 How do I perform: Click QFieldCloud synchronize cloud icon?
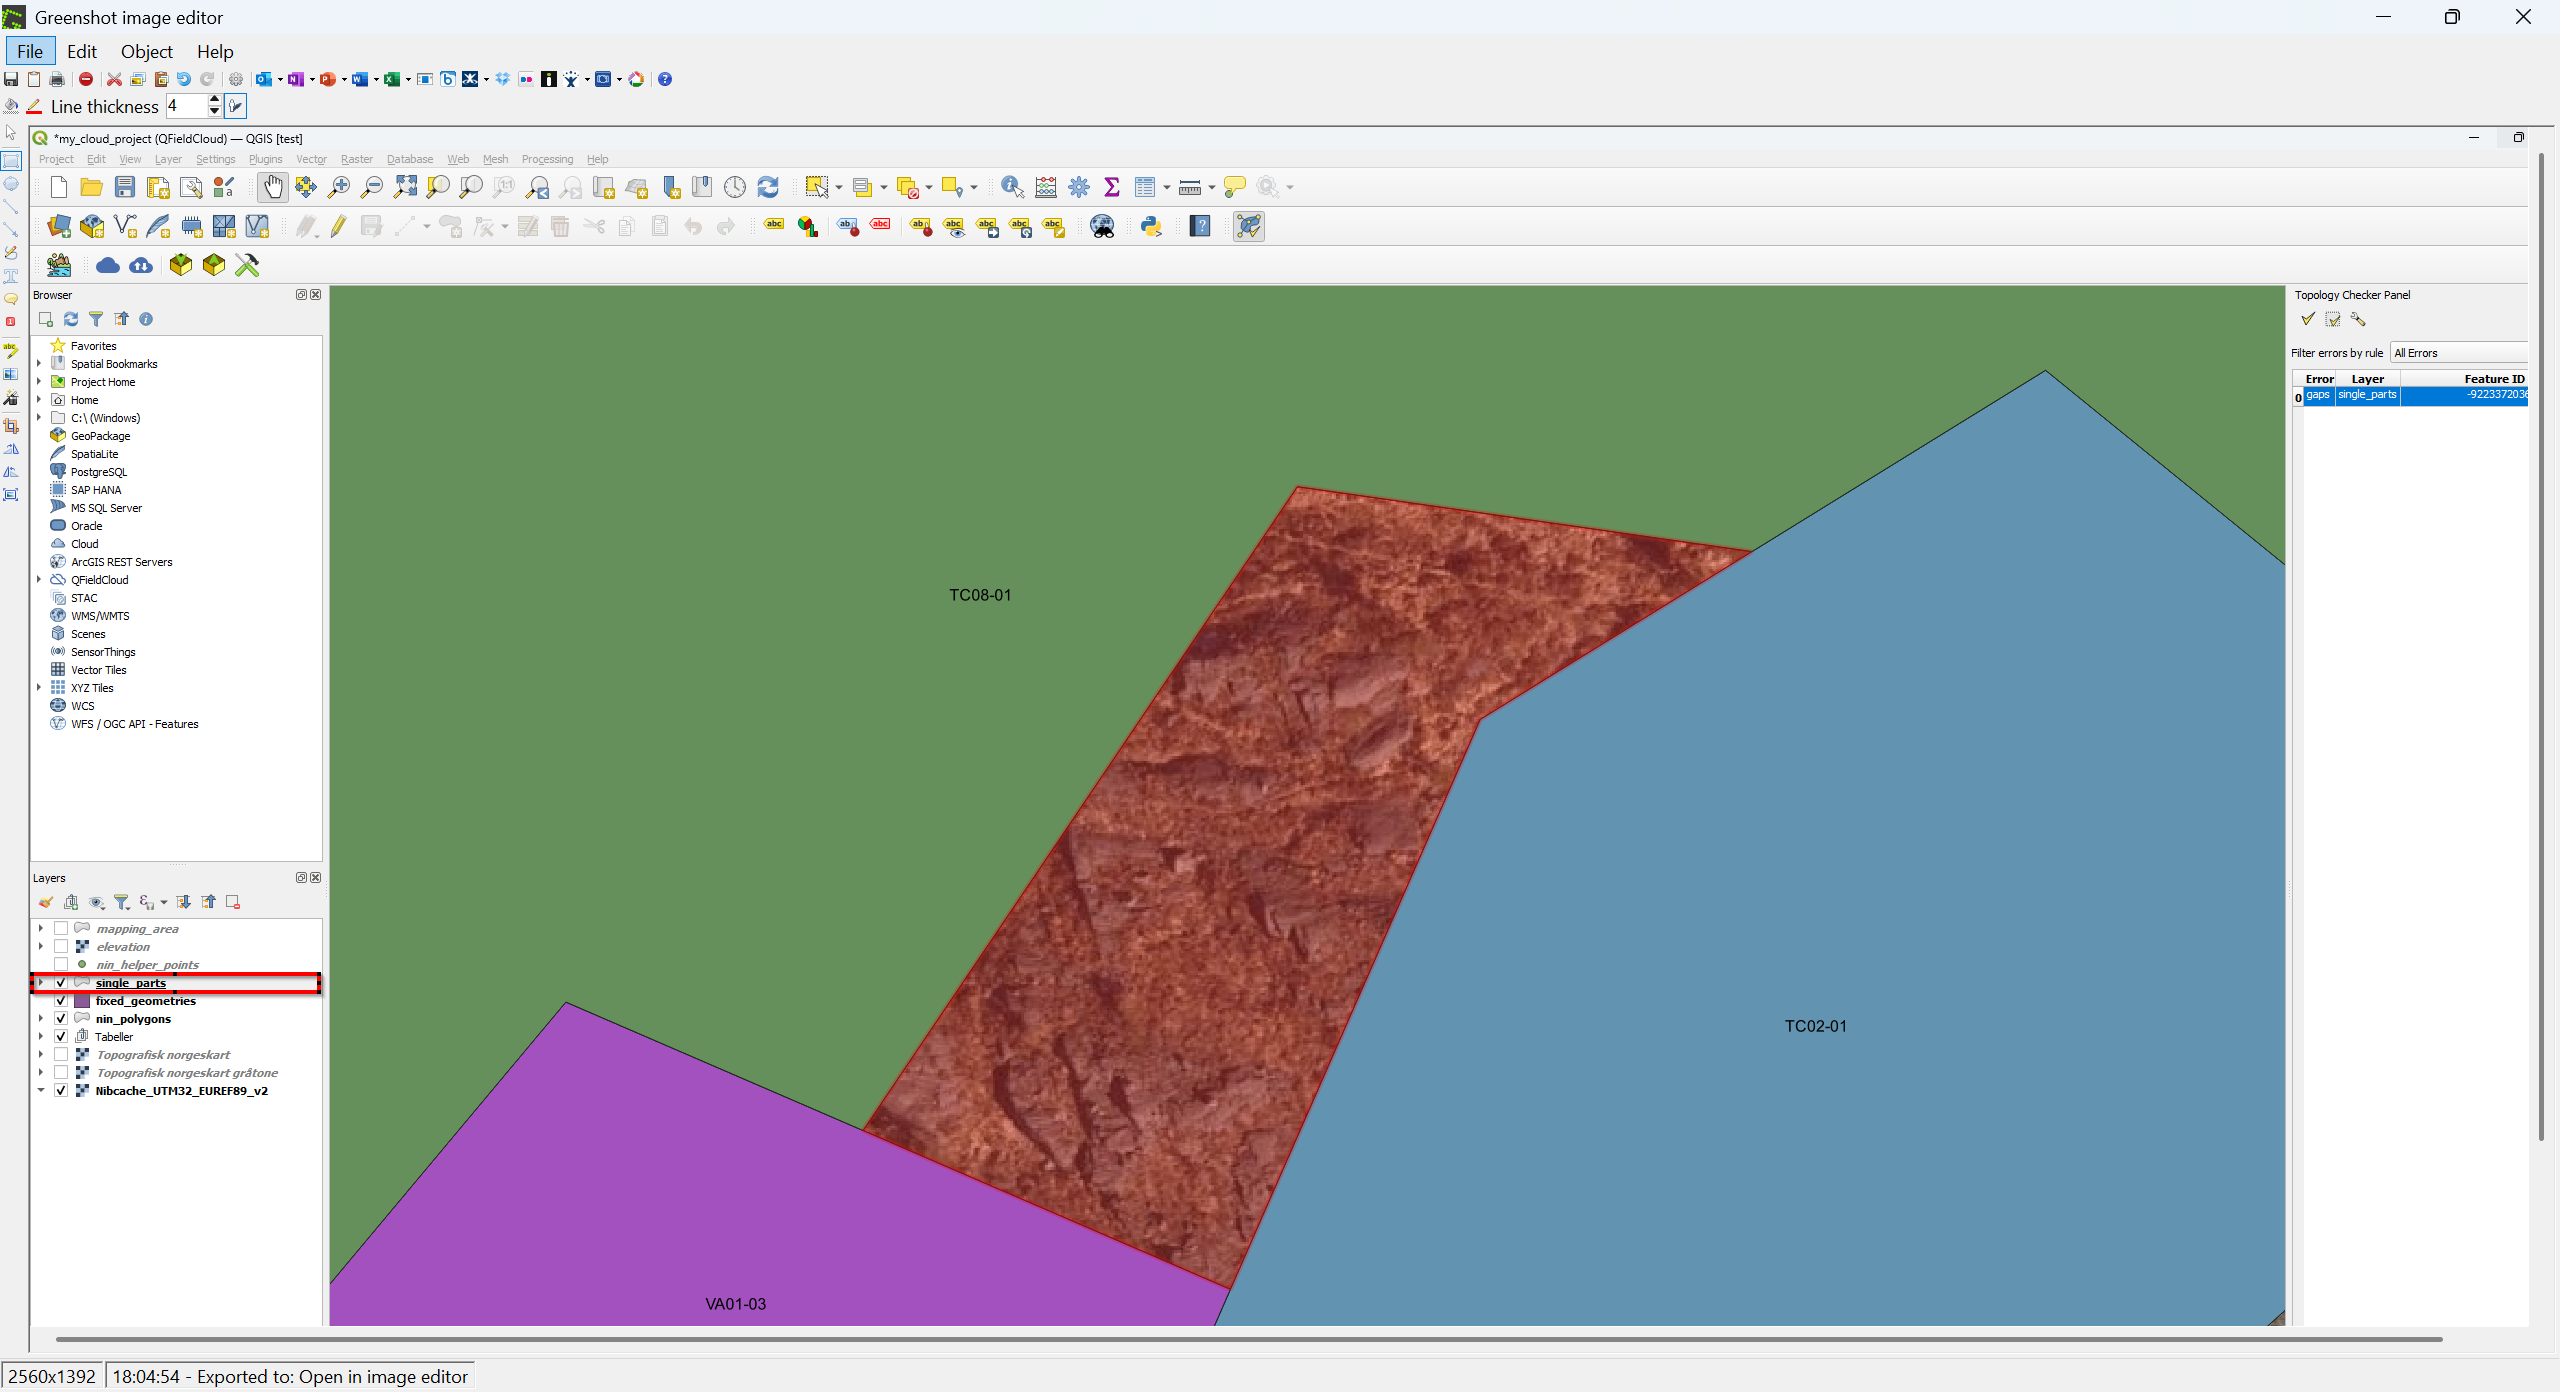(x=141, y=265)
